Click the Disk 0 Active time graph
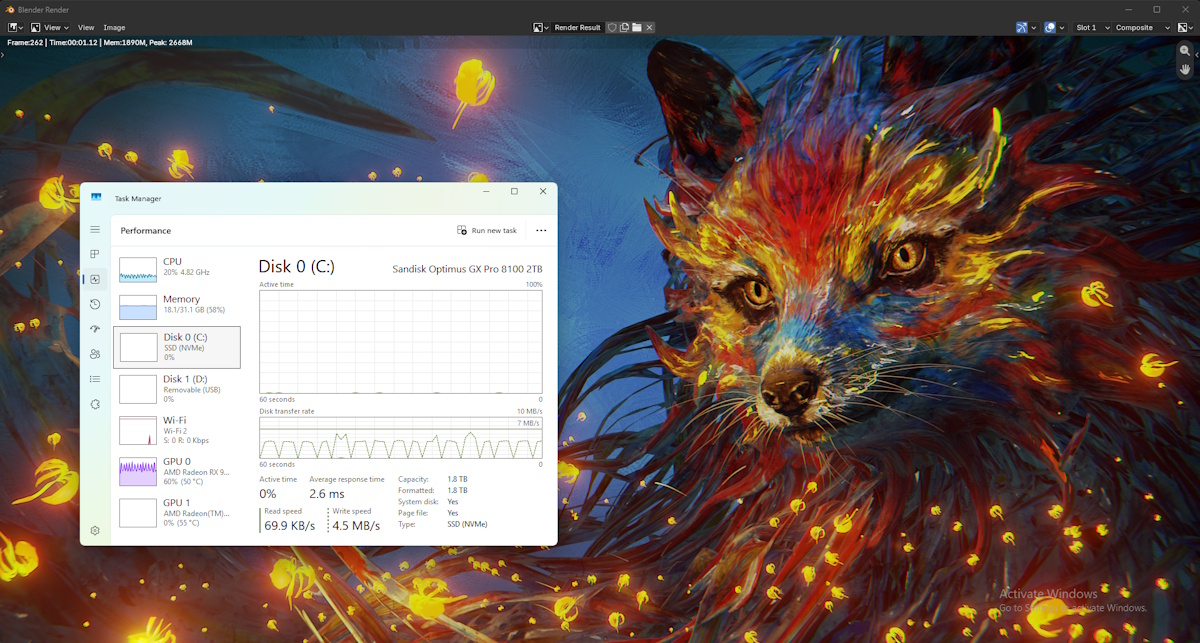This screenshot has height=643, width=1200. click(401, 341)
